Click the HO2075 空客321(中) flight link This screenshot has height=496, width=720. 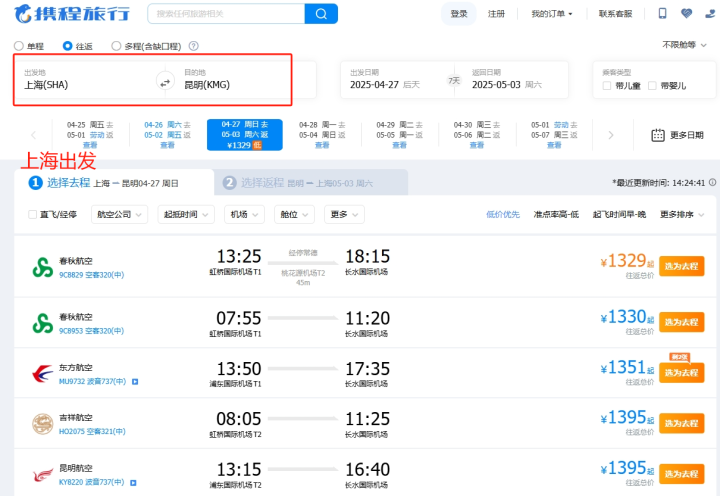(92, 431)
